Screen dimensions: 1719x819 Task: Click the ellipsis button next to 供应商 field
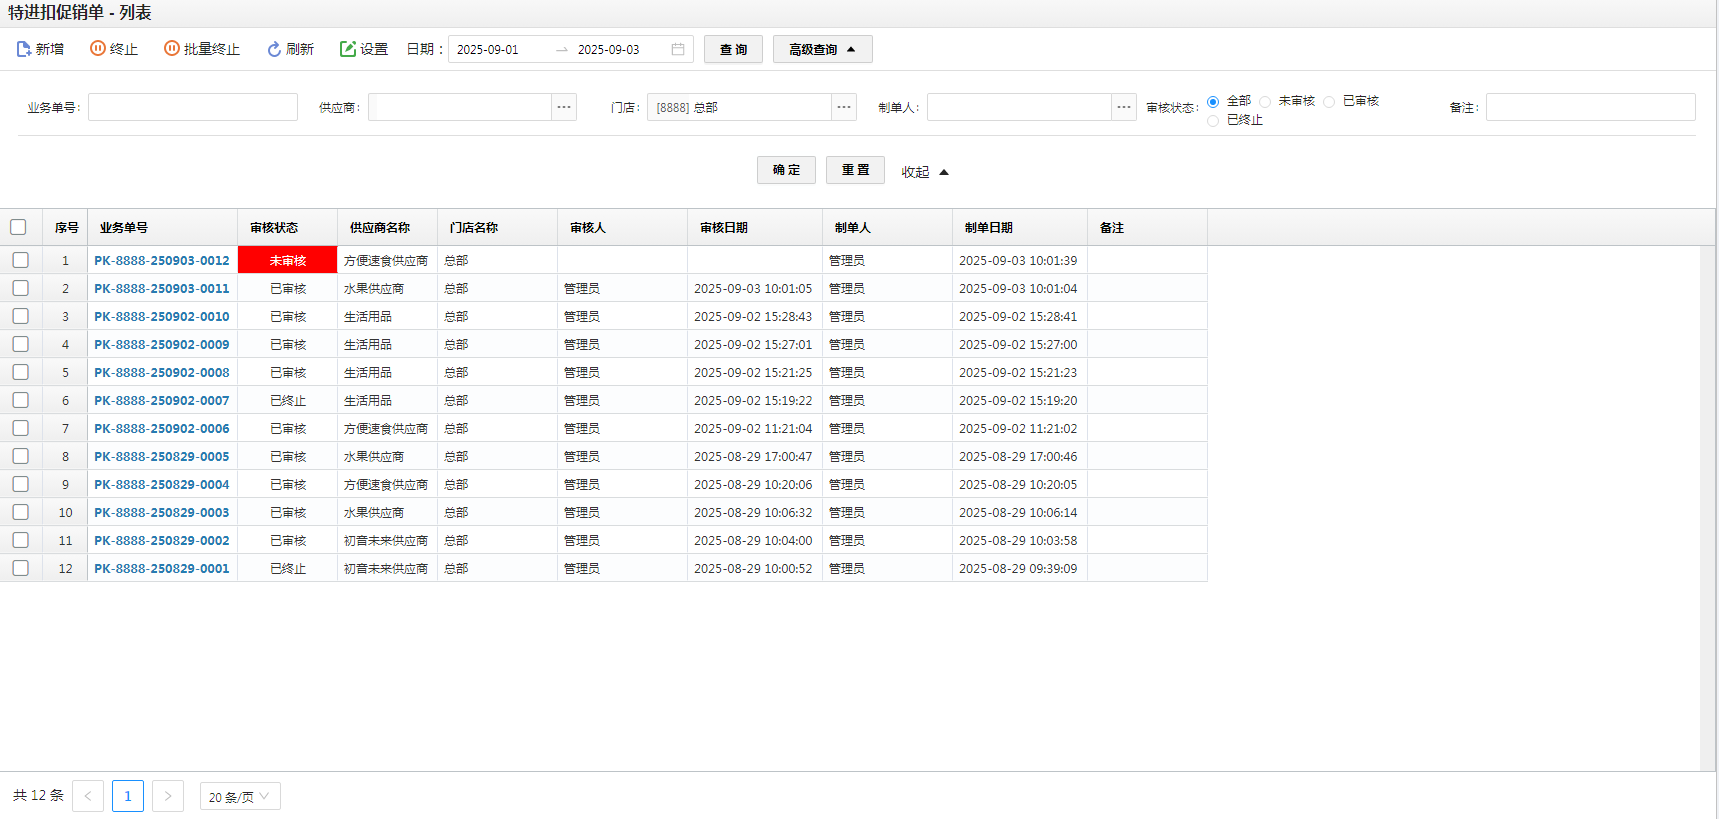click(564, 107)
